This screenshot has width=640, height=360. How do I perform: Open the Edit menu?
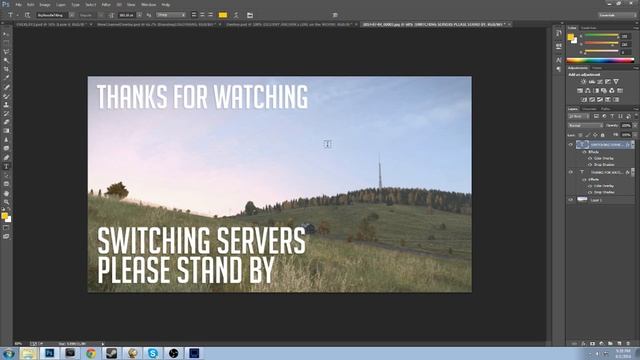(x=31, y=4)
